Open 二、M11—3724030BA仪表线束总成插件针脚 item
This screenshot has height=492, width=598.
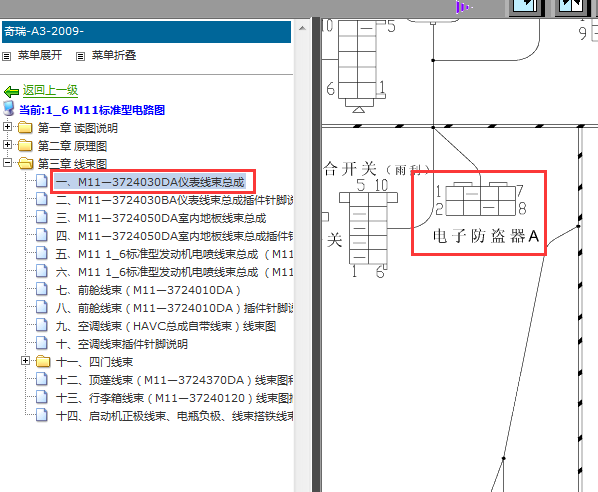click(174, 200)
